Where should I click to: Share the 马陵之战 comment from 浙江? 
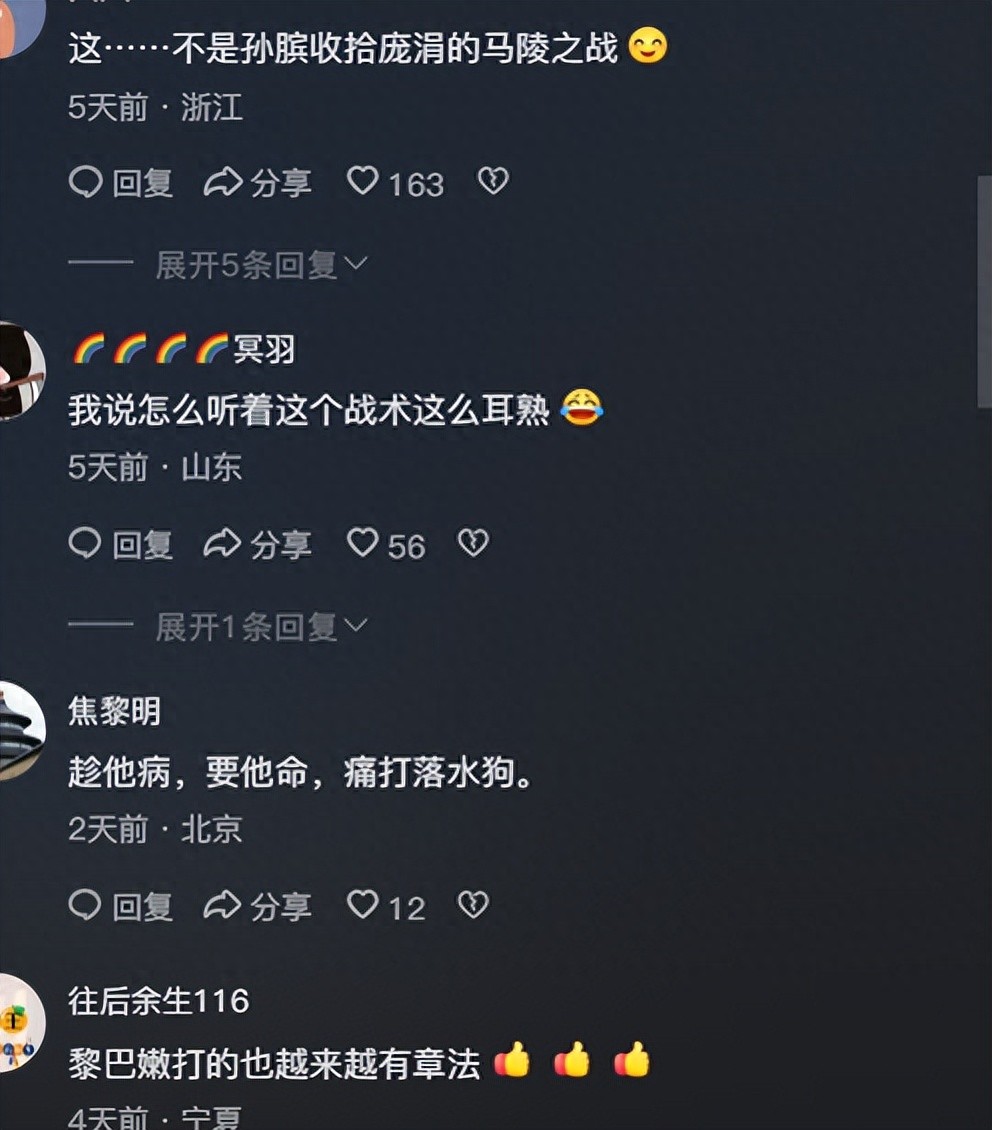(257, 182)
